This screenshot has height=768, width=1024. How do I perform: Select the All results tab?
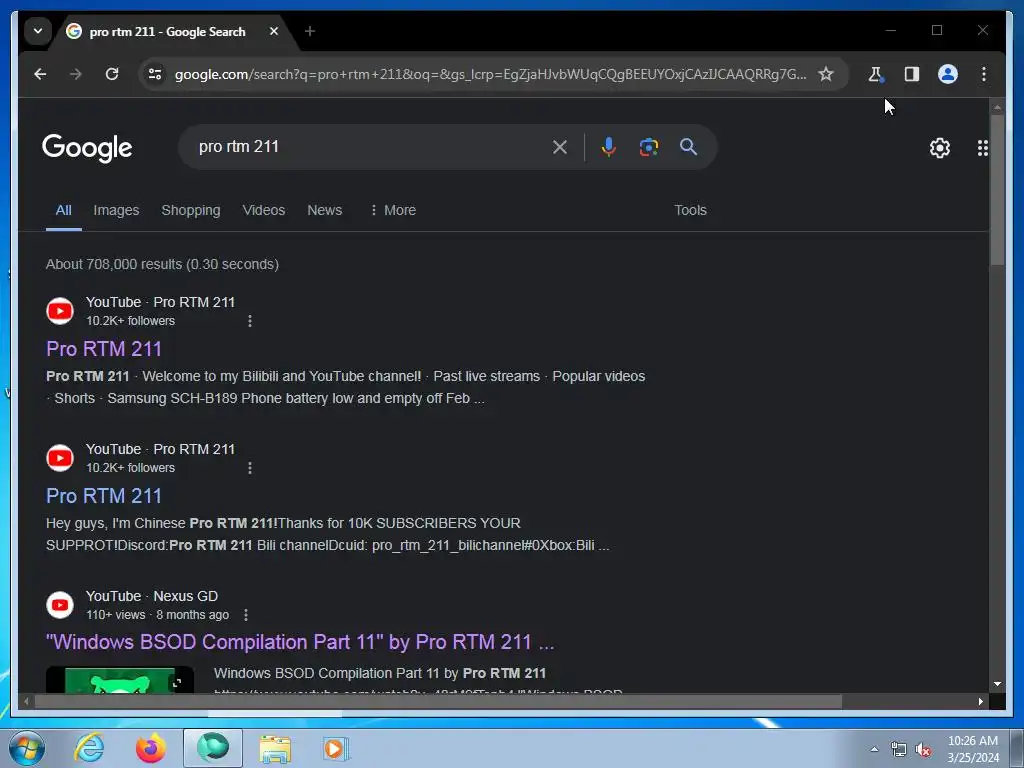point(63,210)
